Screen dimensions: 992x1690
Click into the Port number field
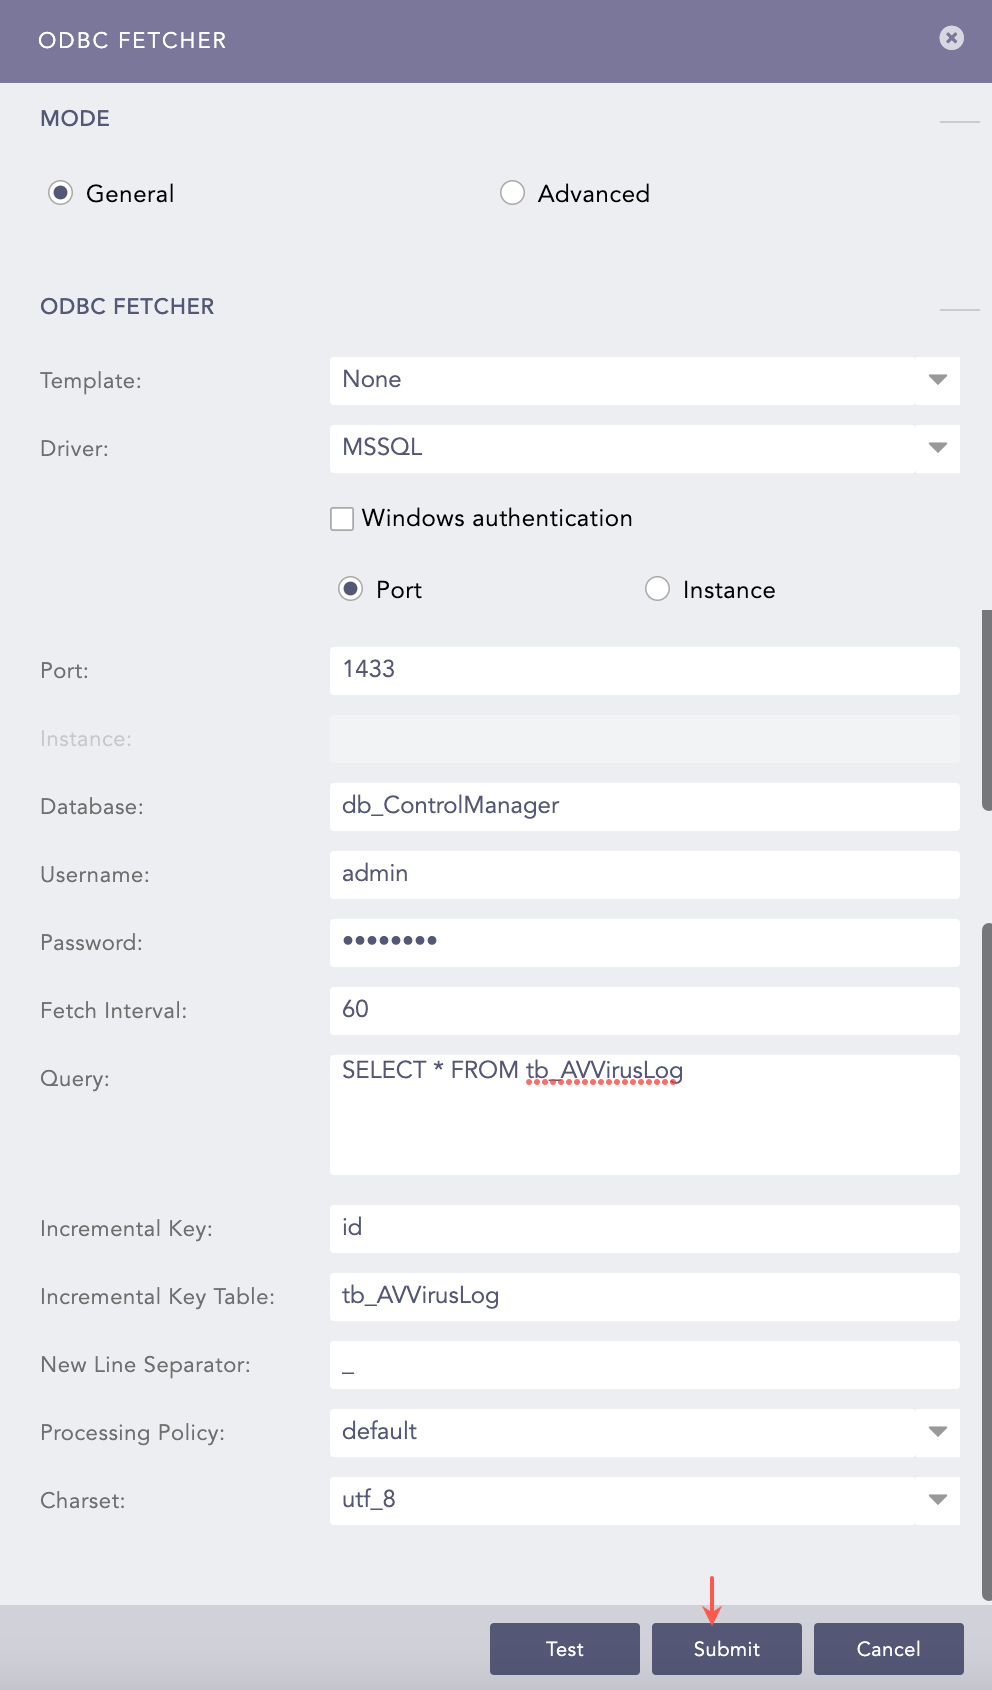pyautogui.click(x=644, y=670)
